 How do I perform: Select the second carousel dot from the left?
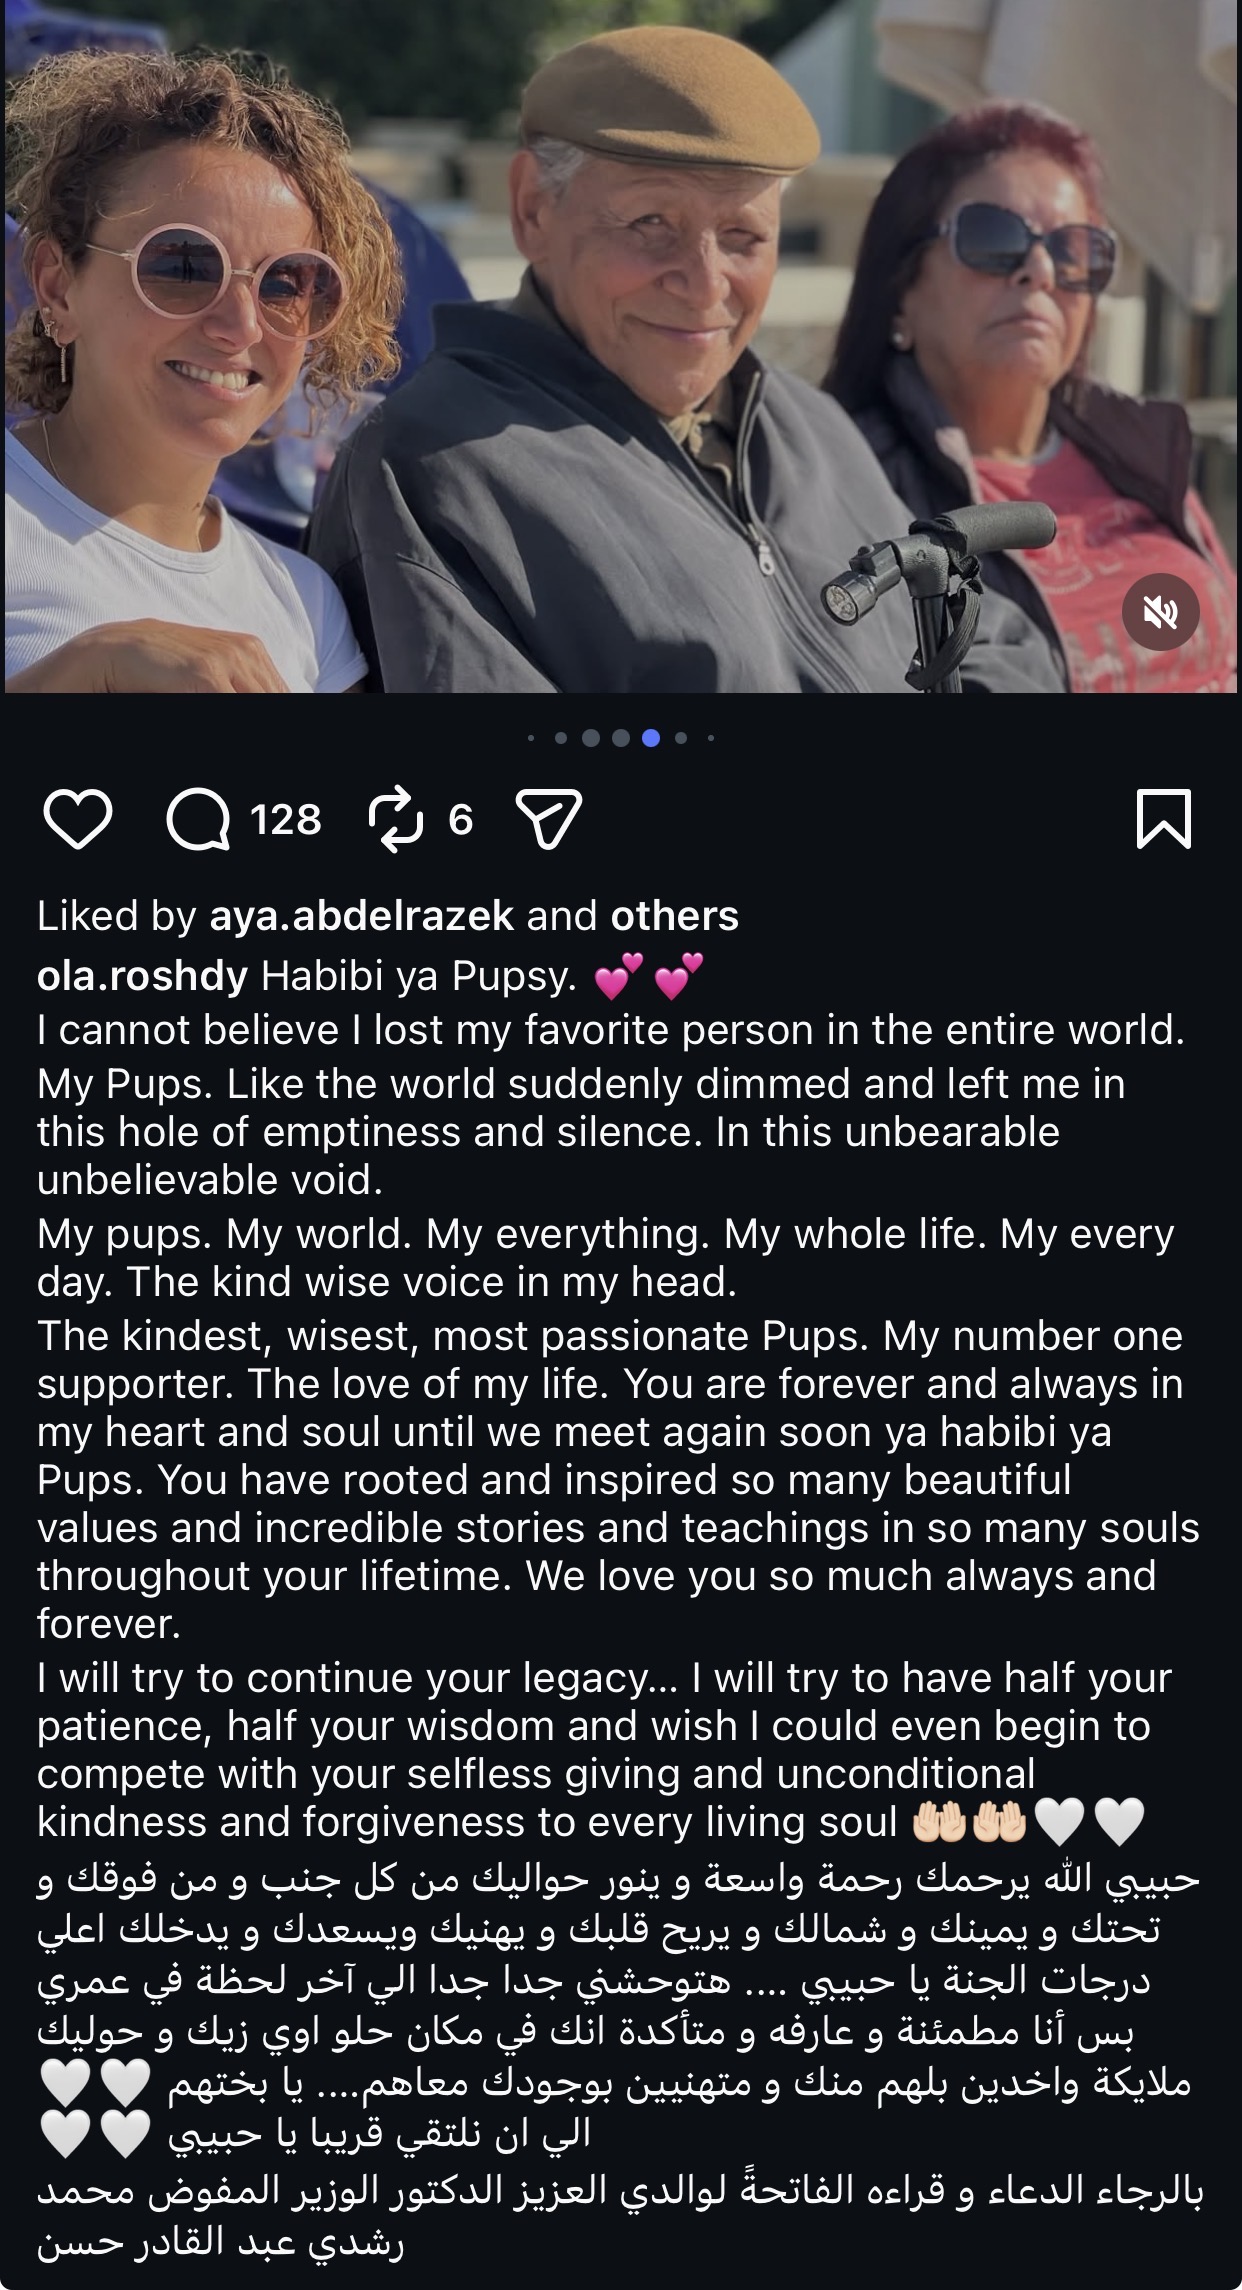[561, 738]
